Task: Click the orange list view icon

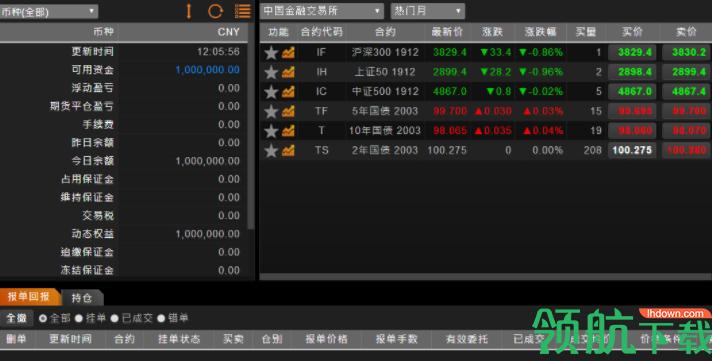Action: (x=243, y=11)
